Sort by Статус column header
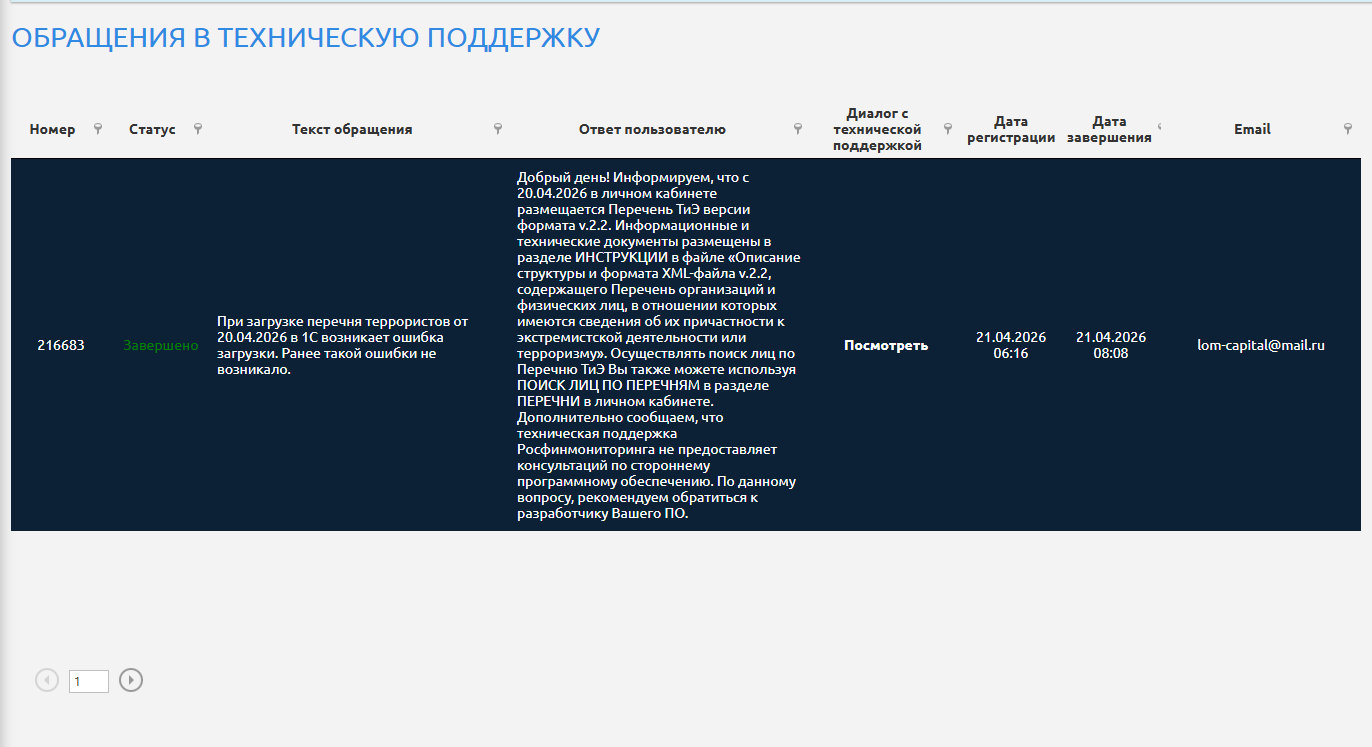1372x747 pixels. (x=152, y=129)
